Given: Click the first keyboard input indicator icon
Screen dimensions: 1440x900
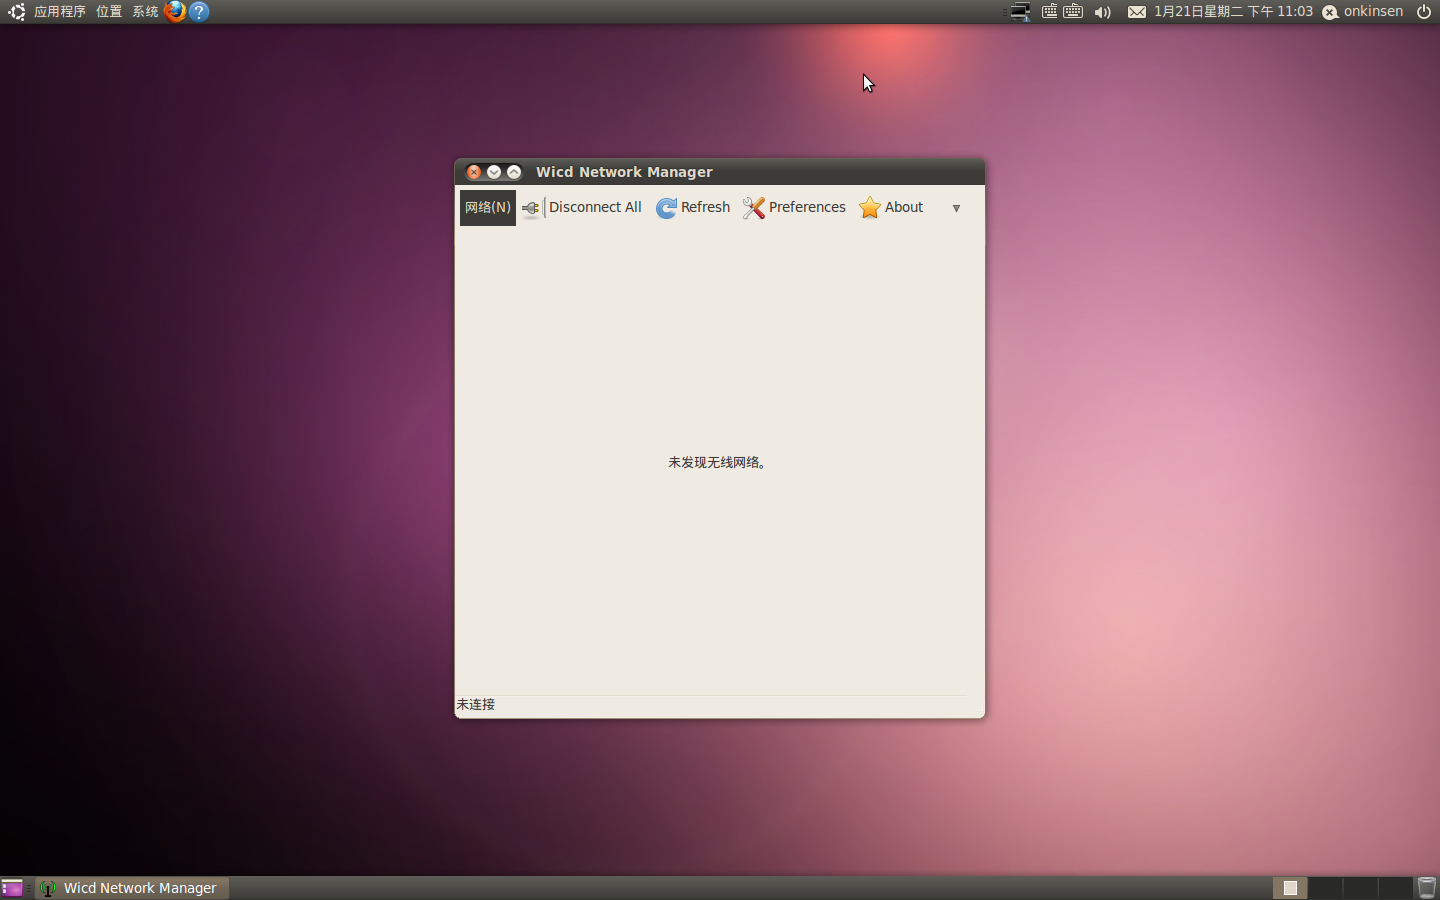Looking at the screenshot, I should click(1049, 12).
